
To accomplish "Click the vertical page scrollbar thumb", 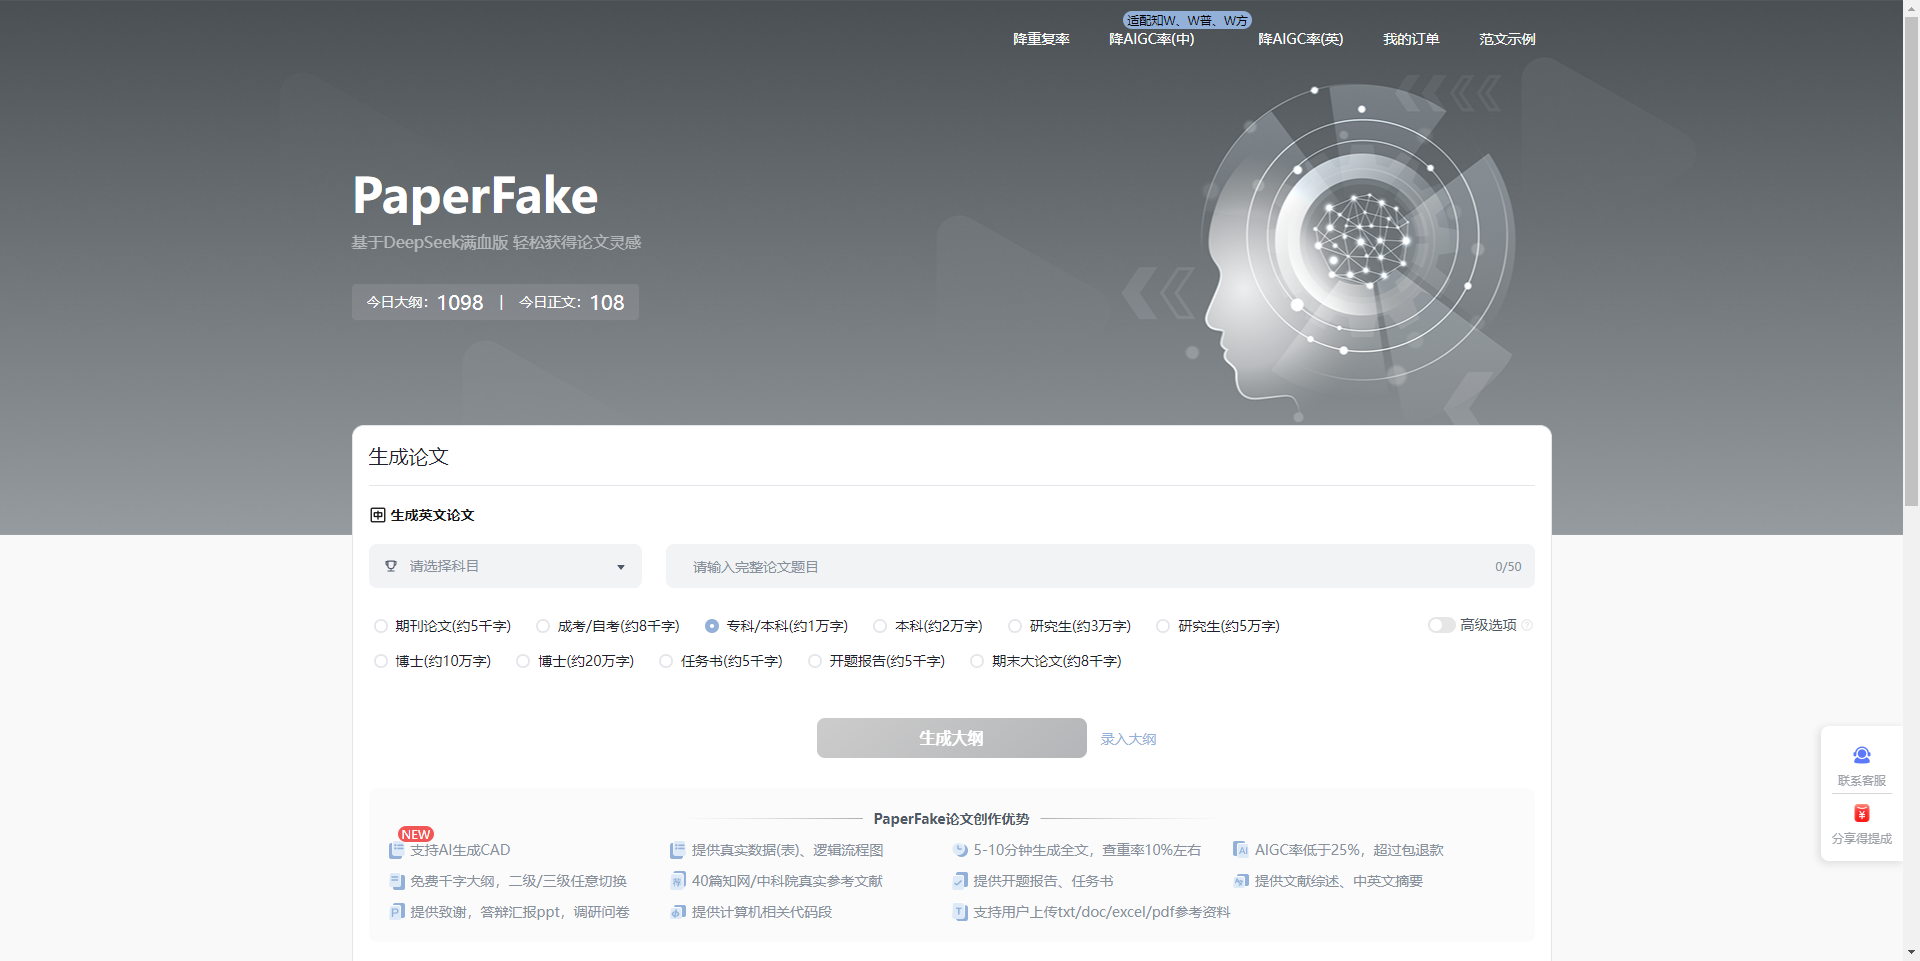I will click(x=1911, y=260).
